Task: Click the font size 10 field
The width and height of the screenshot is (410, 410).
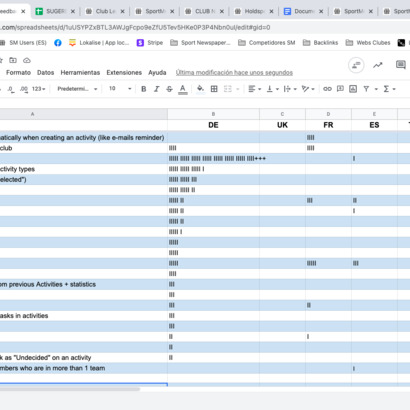Action: [114, 89]
